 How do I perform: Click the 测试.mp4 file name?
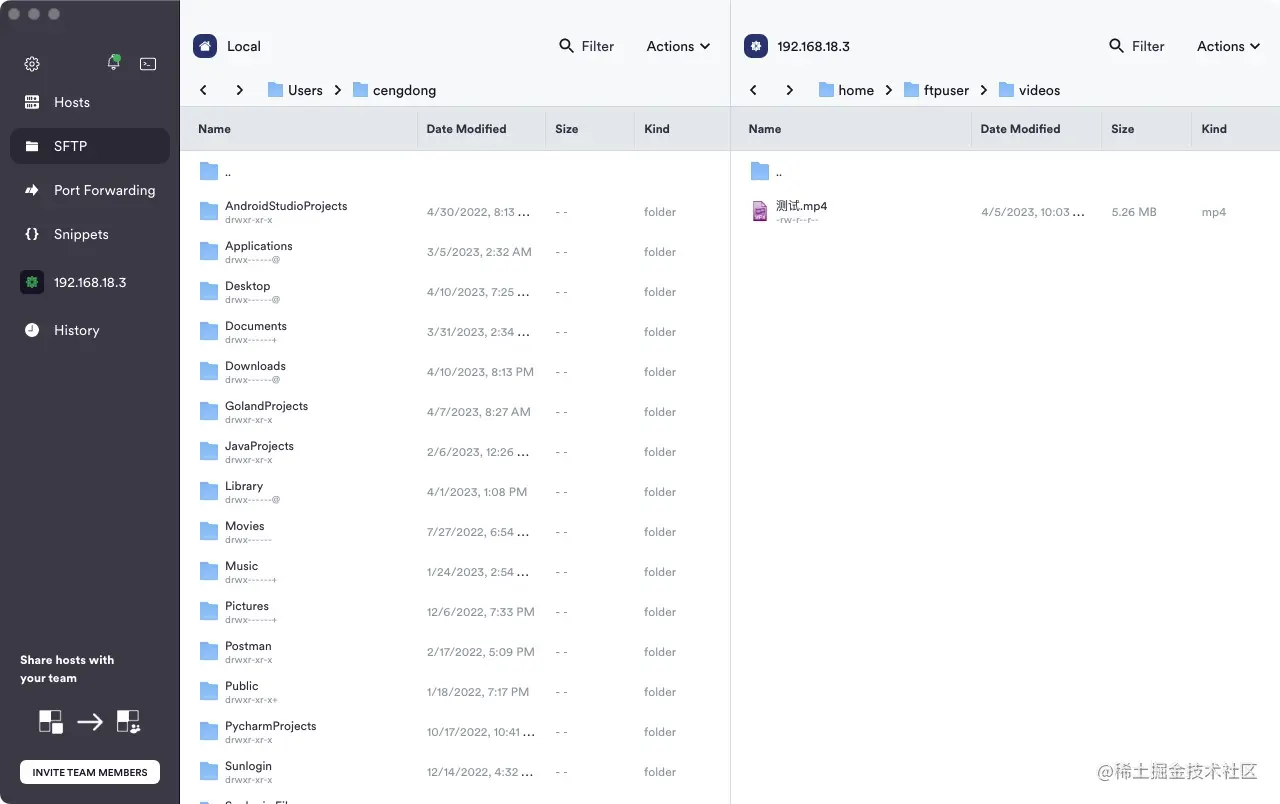click(x=801, y=206)
